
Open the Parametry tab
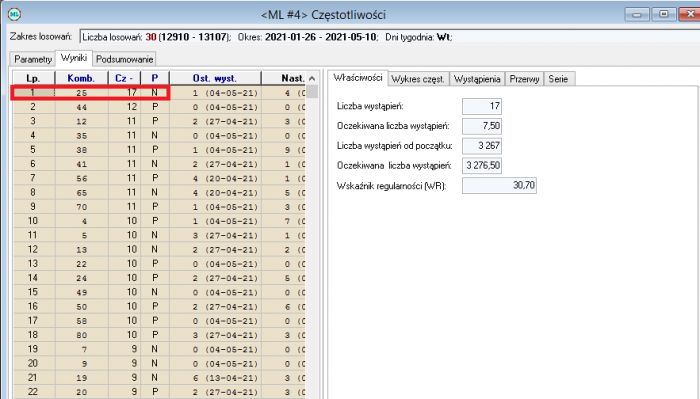coord(33,59)
